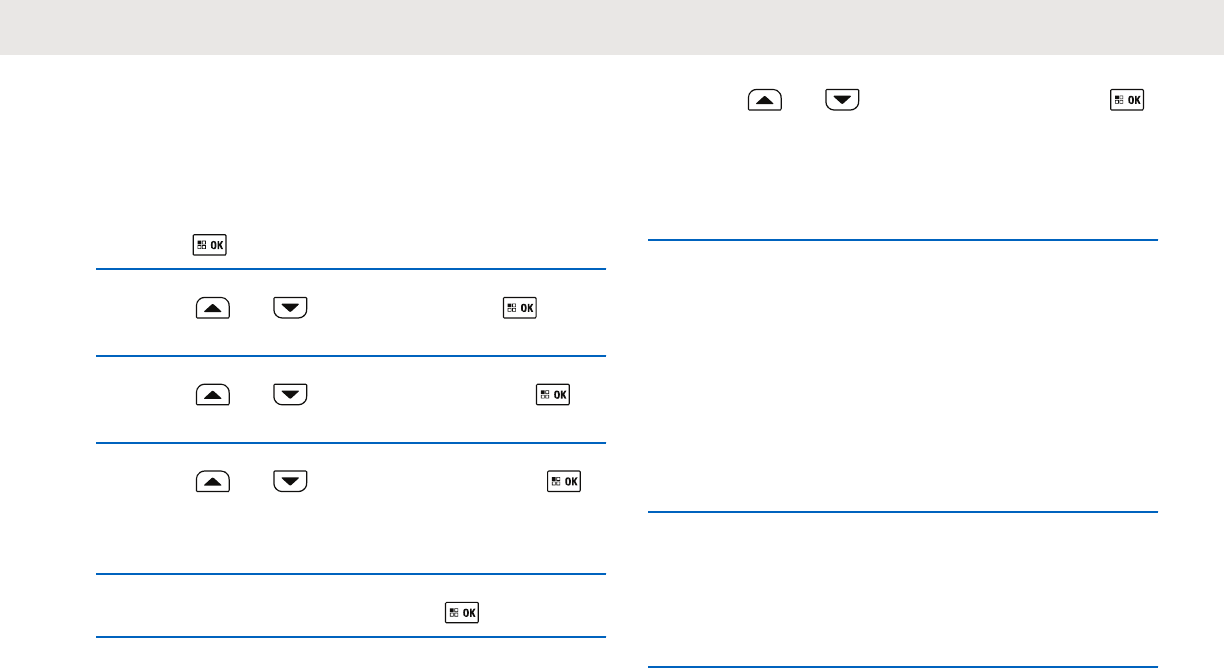Click the up arrow in the left column's first arrow row
This screenshot has width=1224, height=668.
pyautogui.click(x=211, y=310)
